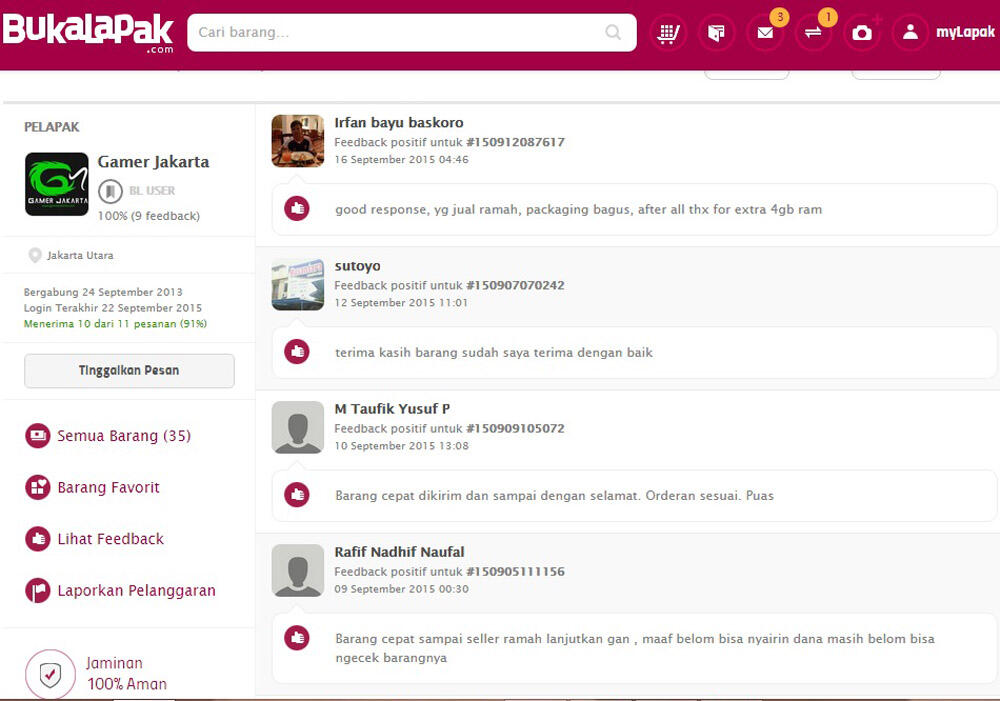Click the Jaminan shield check icon
The width and height of the screenshot is (1000, 701).
coord(50,674)
